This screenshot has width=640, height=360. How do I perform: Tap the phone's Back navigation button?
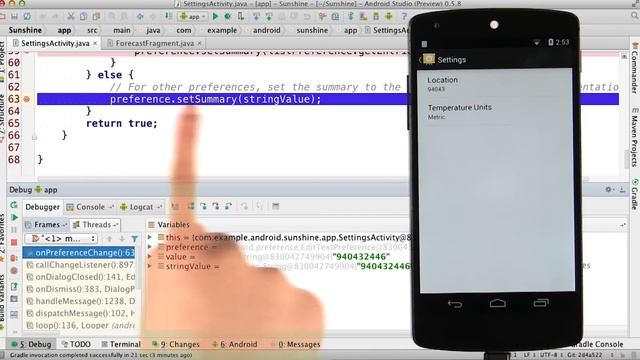click(455, 304)
